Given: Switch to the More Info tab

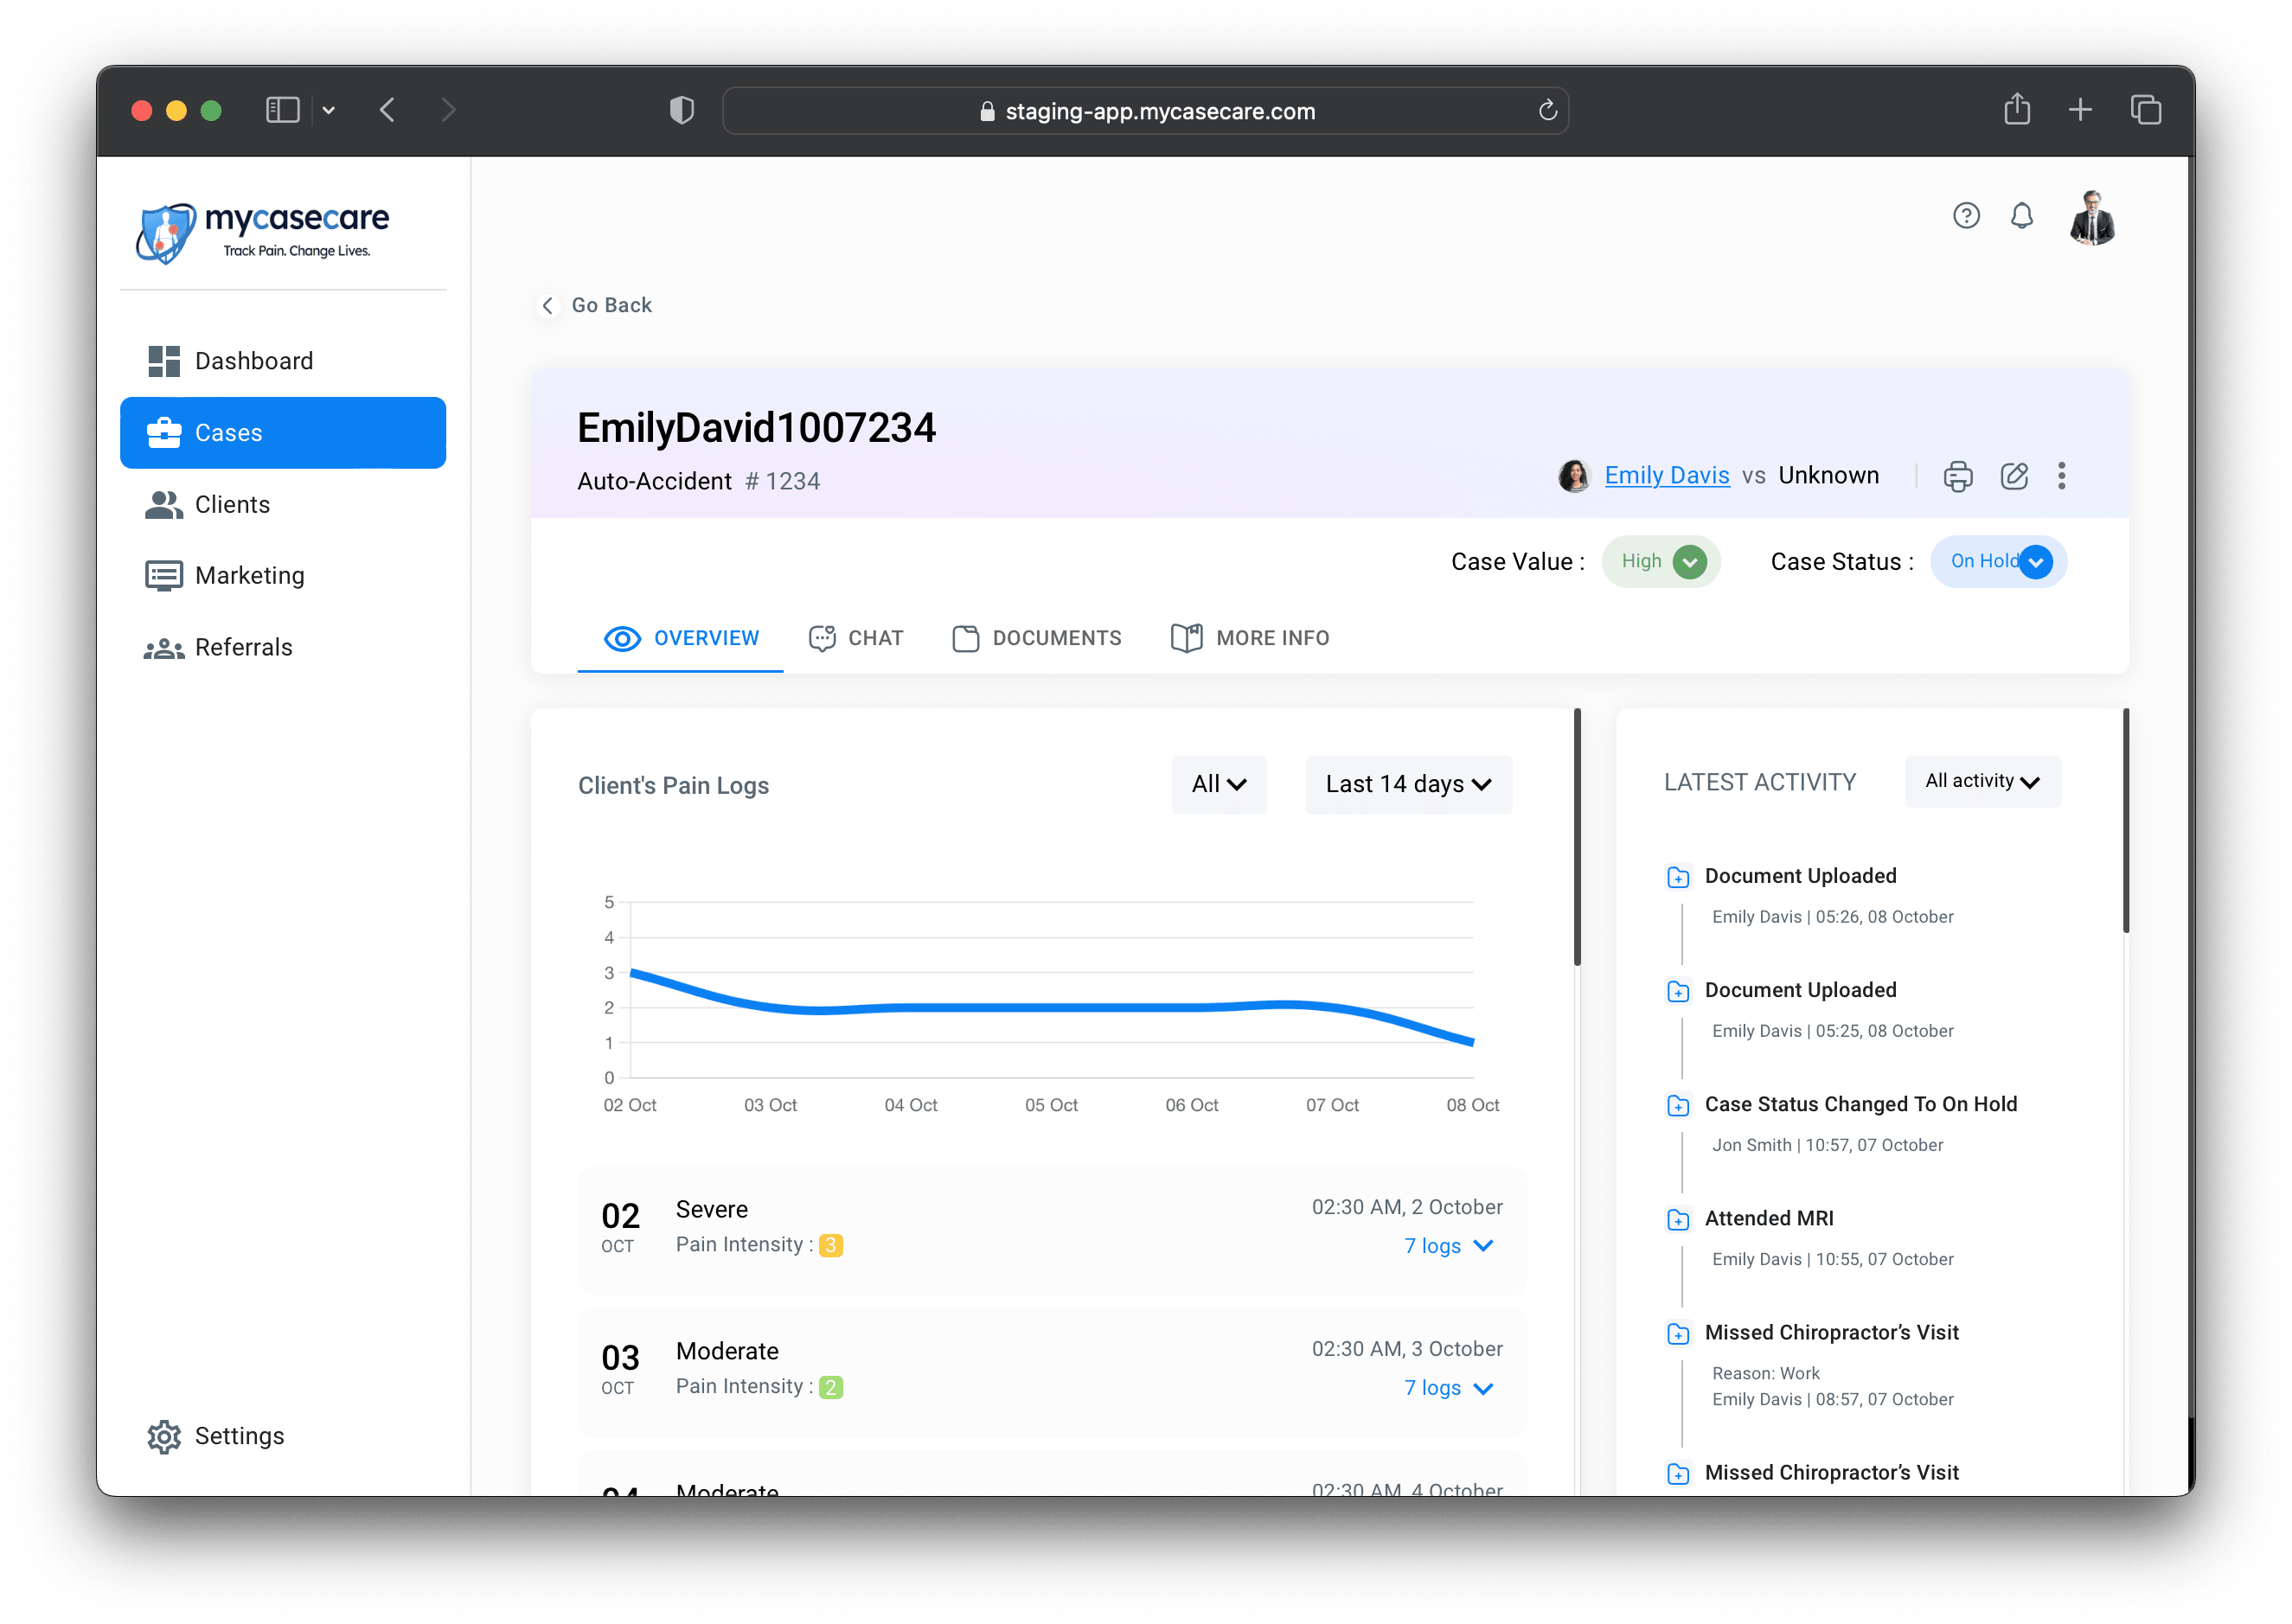Looking at the screenshot, I should (1250, 638).
